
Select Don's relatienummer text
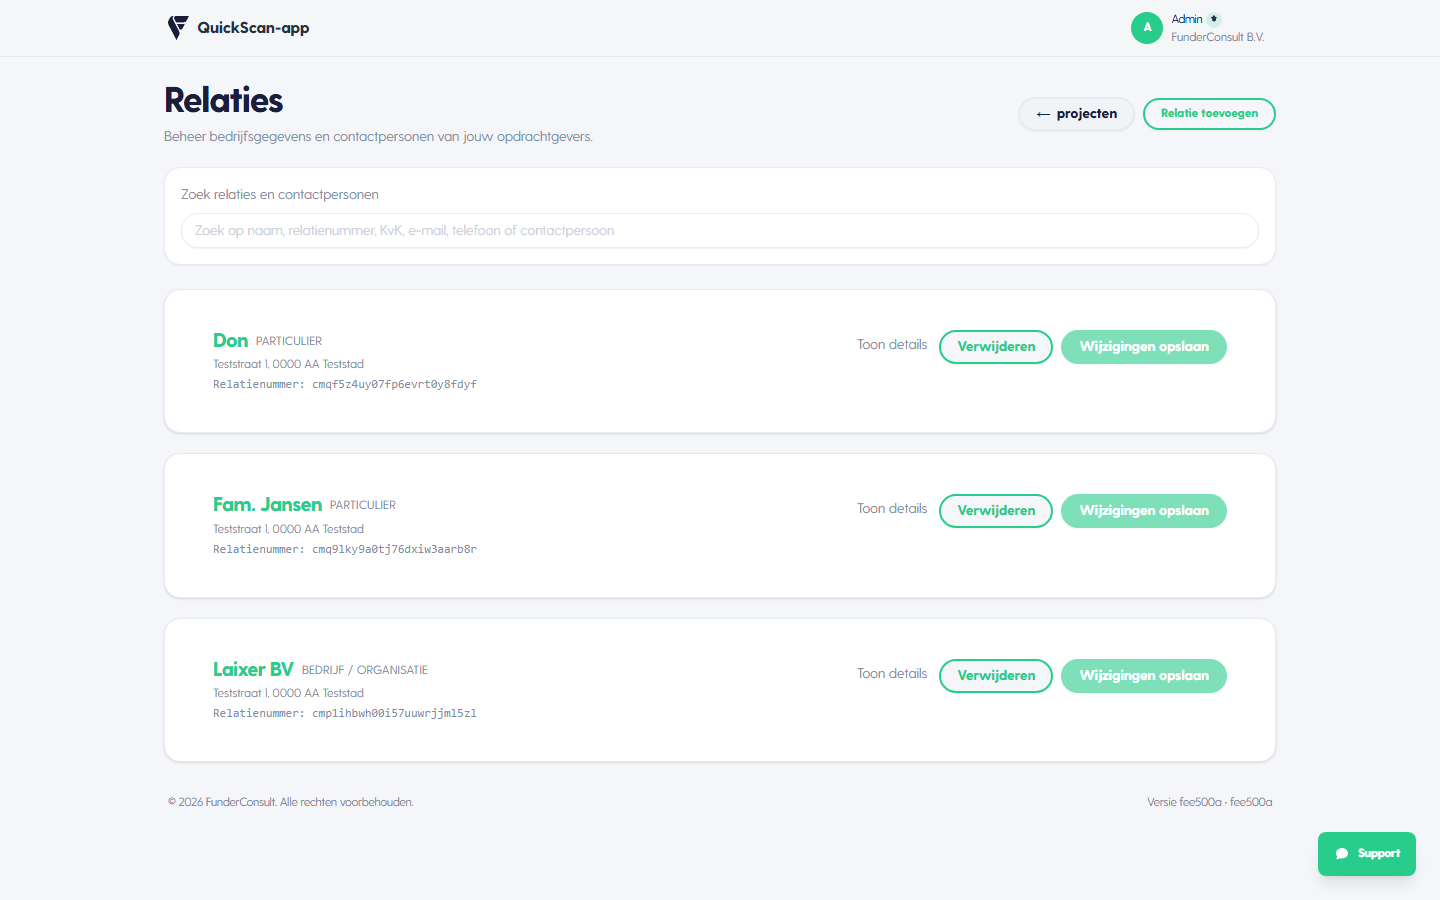pyautogui.click(x=345, y=385)
